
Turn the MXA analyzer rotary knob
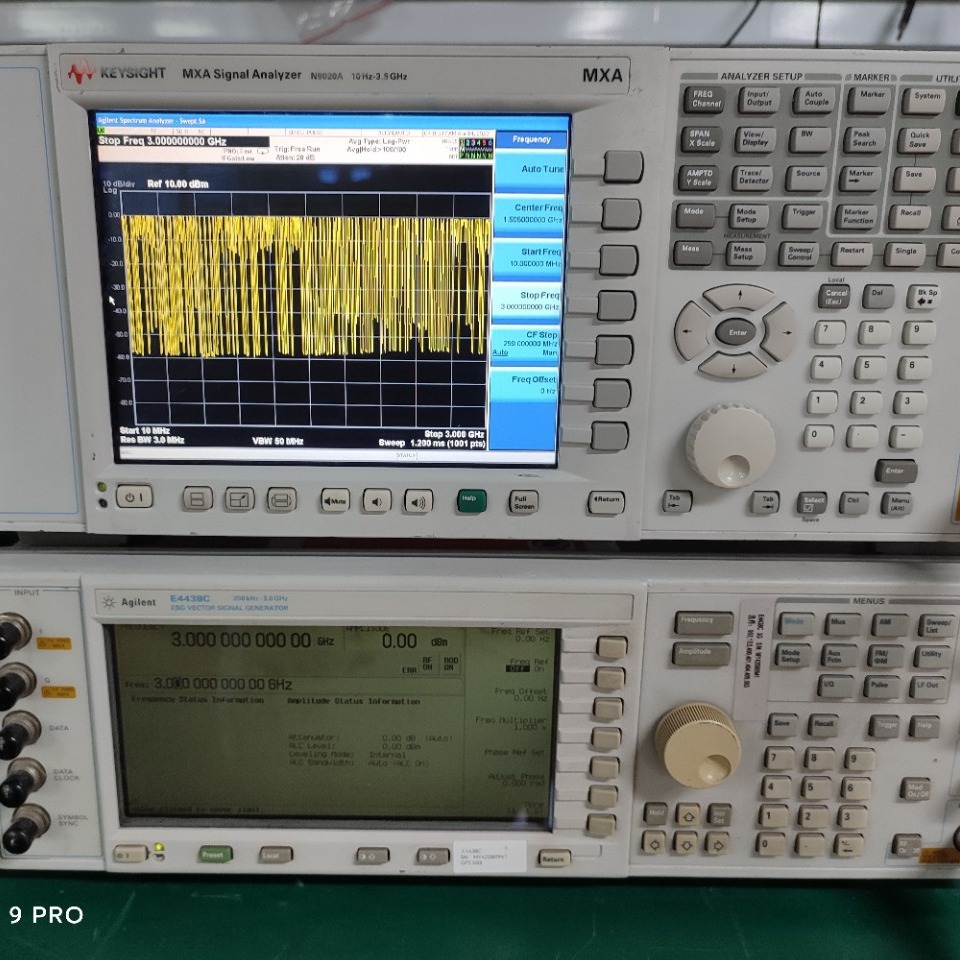pos(731,444)
